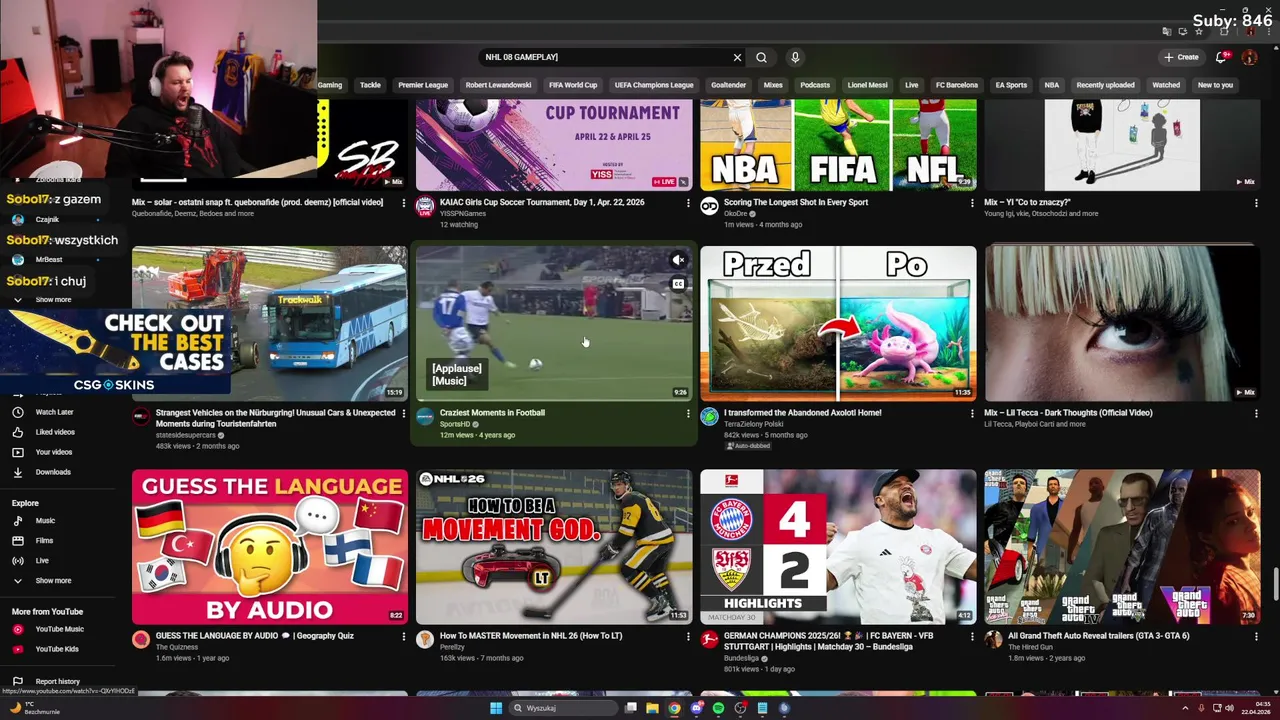
Task: Open the Bayern 4-2 highlights thumbnail
Action: [x=838, y=547]
